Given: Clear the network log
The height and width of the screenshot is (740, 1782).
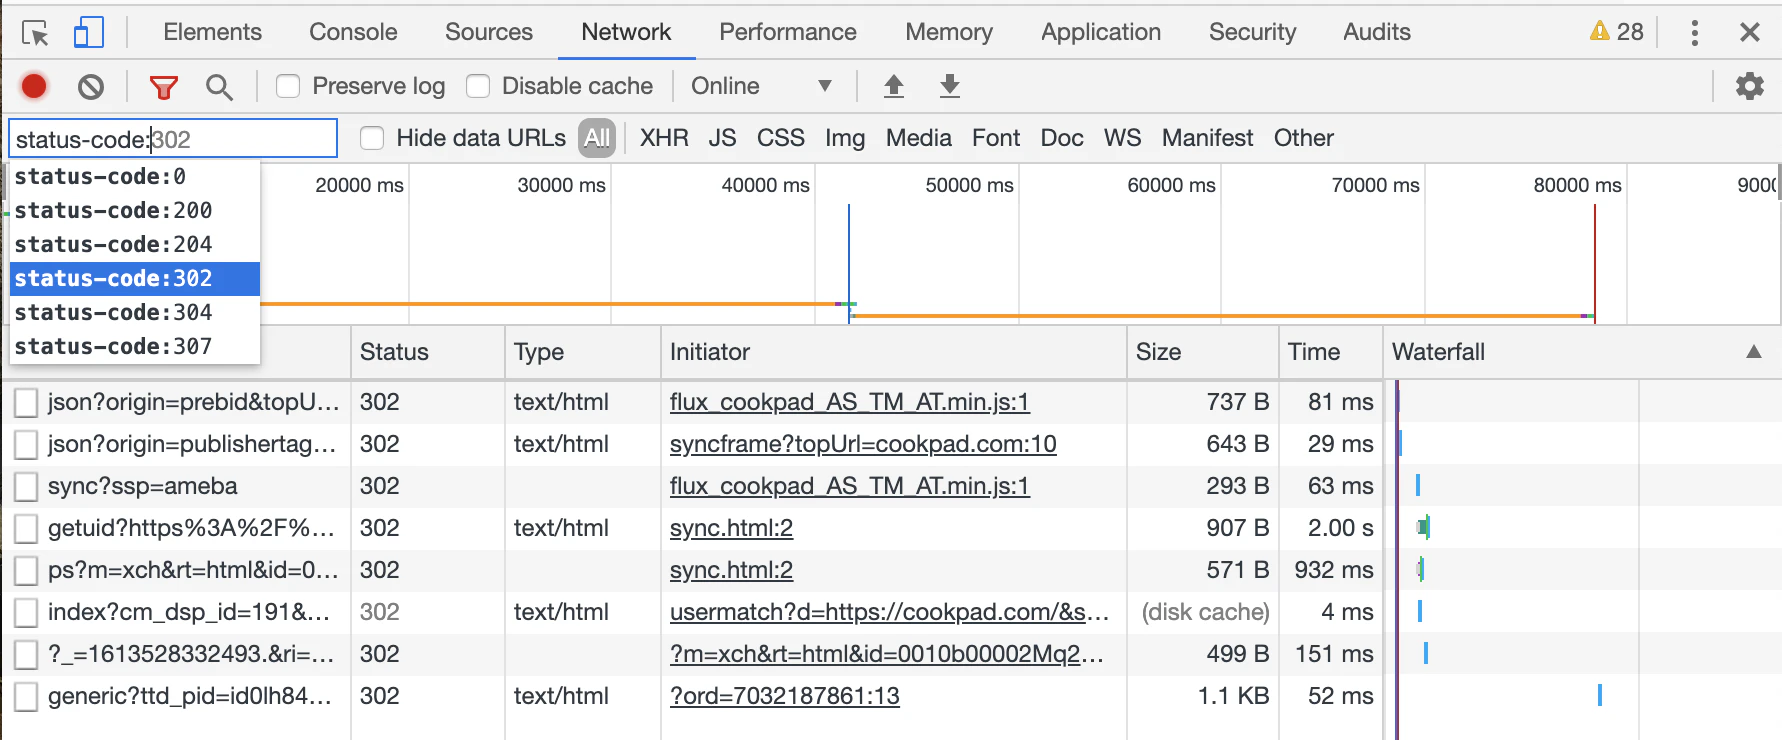Looking at the screenshot, I should point(91,87).
